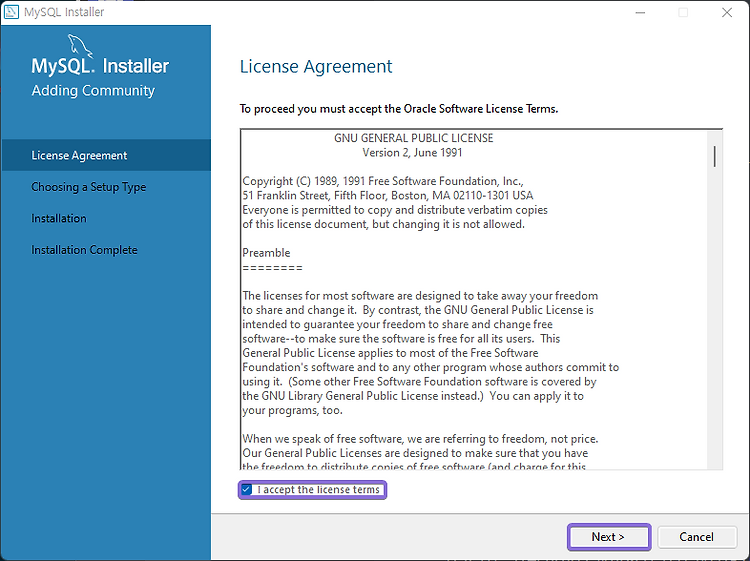Click the Version 2, June 1991 line

pyautogui.click(x=412, y=153)
